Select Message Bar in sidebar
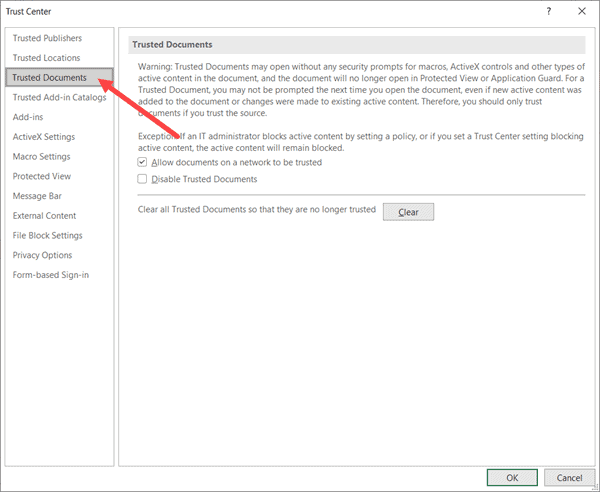The image size is (600, 492). click(x=37, y=196)
